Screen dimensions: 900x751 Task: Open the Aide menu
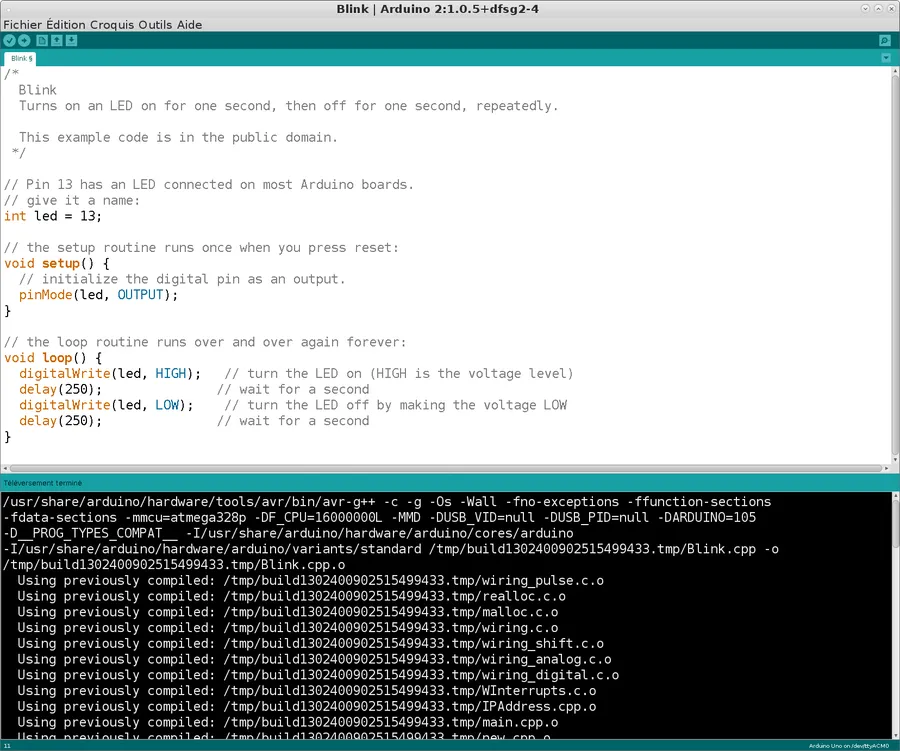[x=189, y=25]
